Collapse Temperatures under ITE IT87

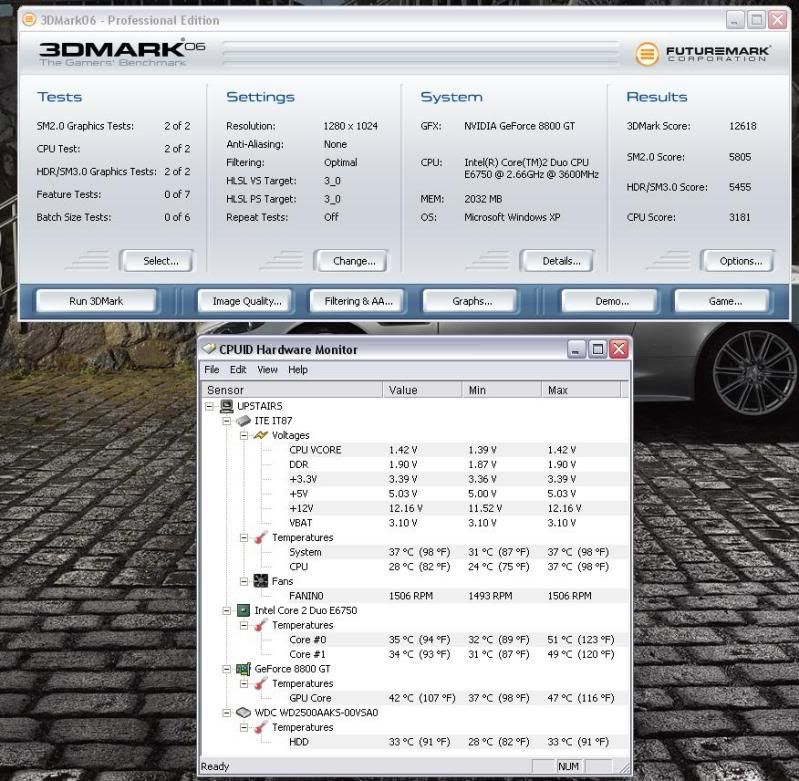(244, 537)
